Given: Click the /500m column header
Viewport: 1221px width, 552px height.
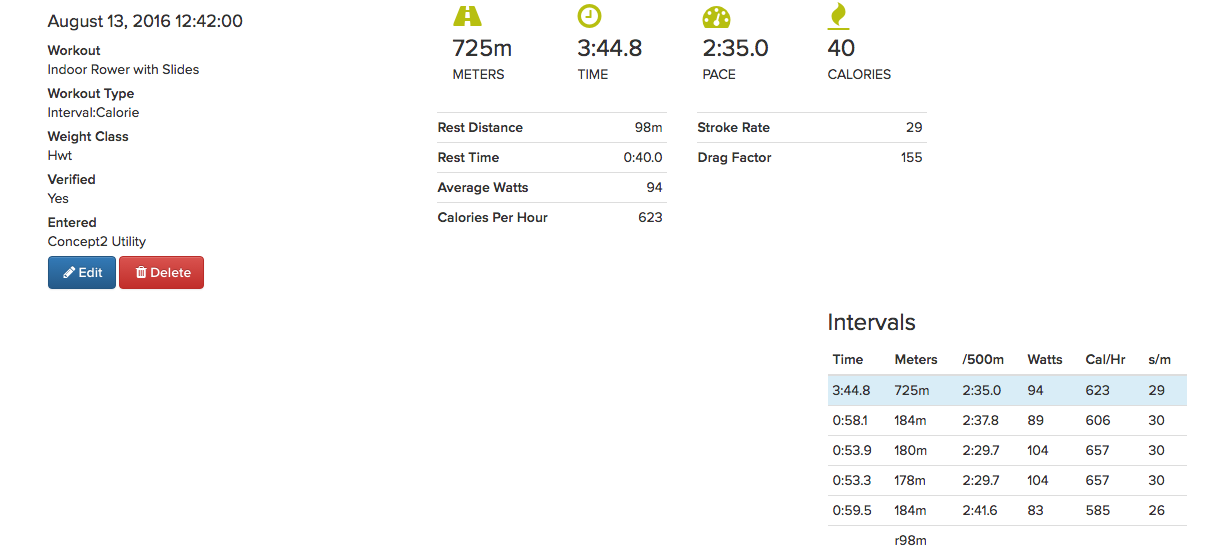Looking at the screenshot, I should [x=980, y=359].
